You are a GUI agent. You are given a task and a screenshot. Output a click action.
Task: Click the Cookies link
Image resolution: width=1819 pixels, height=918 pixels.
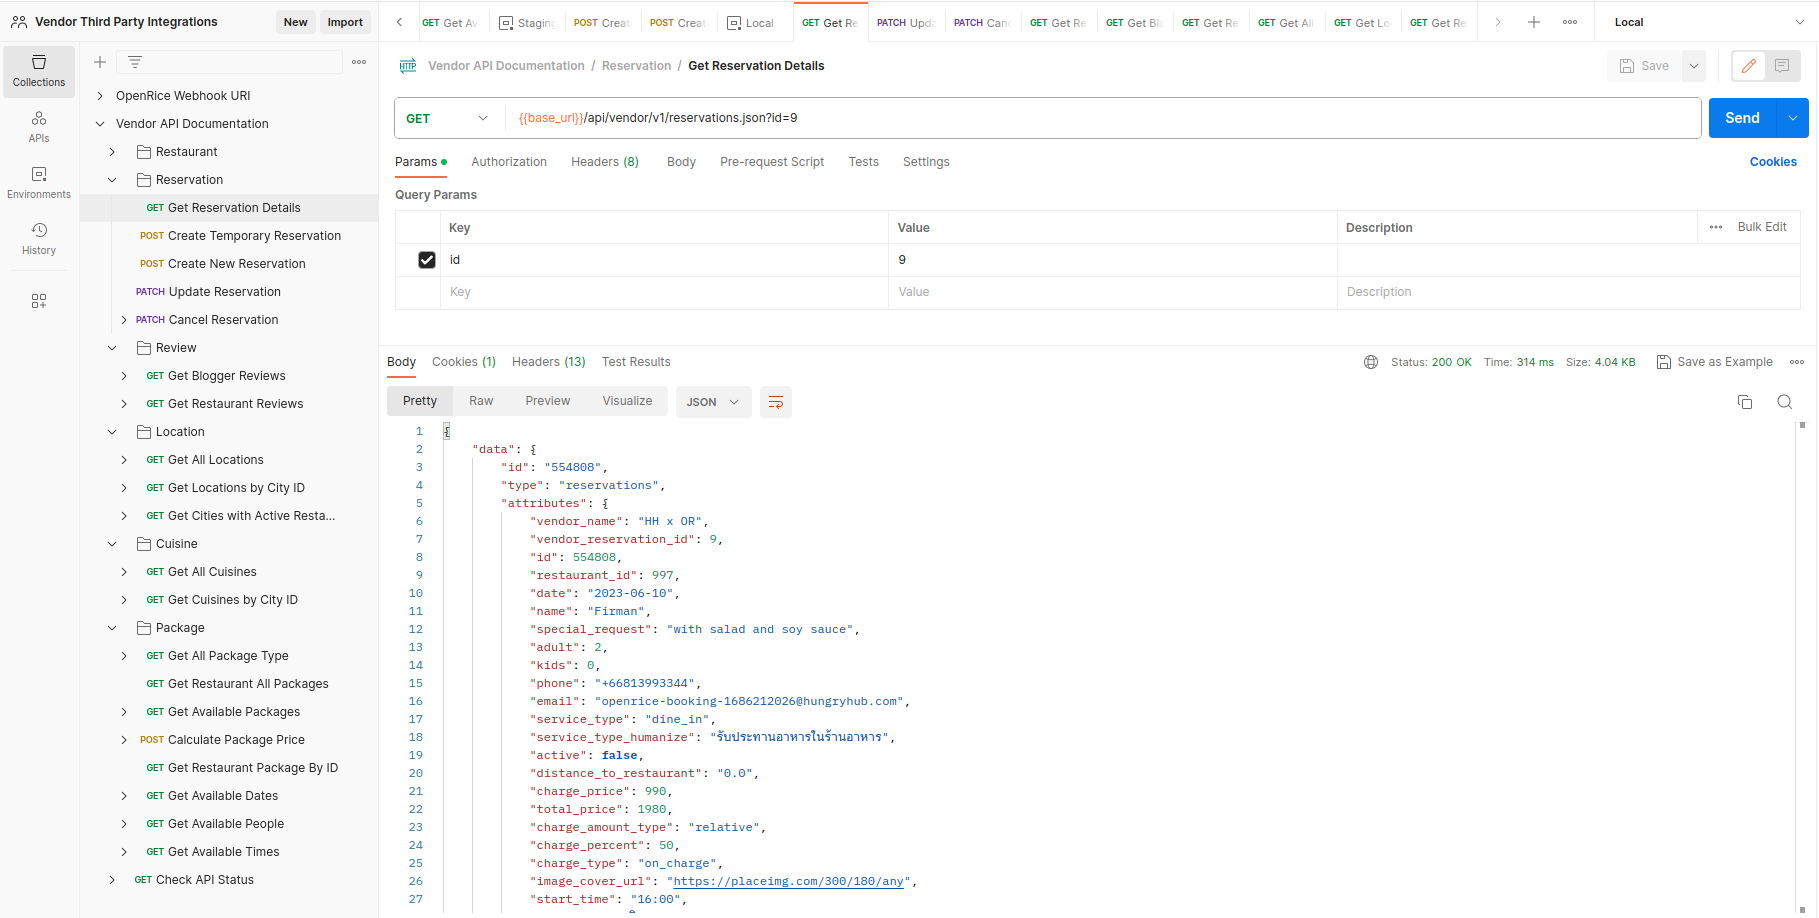pos(1772,162)
